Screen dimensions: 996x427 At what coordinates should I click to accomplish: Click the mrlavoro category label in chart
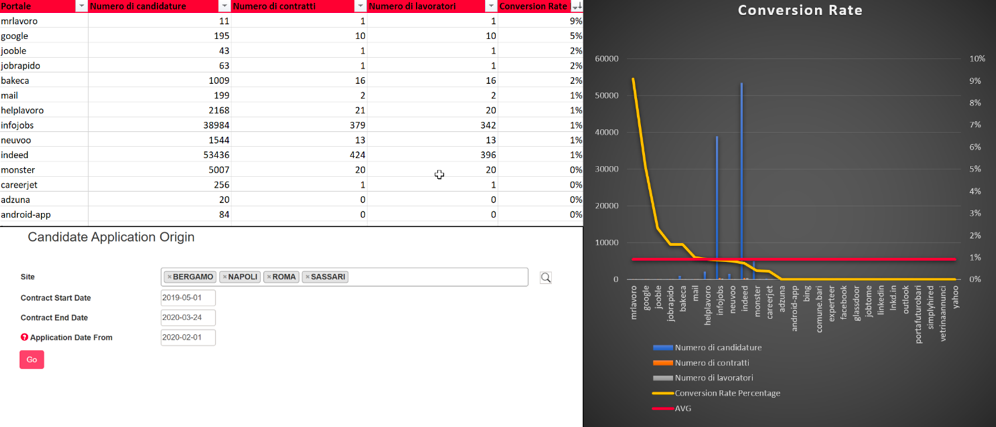point(633,301)
